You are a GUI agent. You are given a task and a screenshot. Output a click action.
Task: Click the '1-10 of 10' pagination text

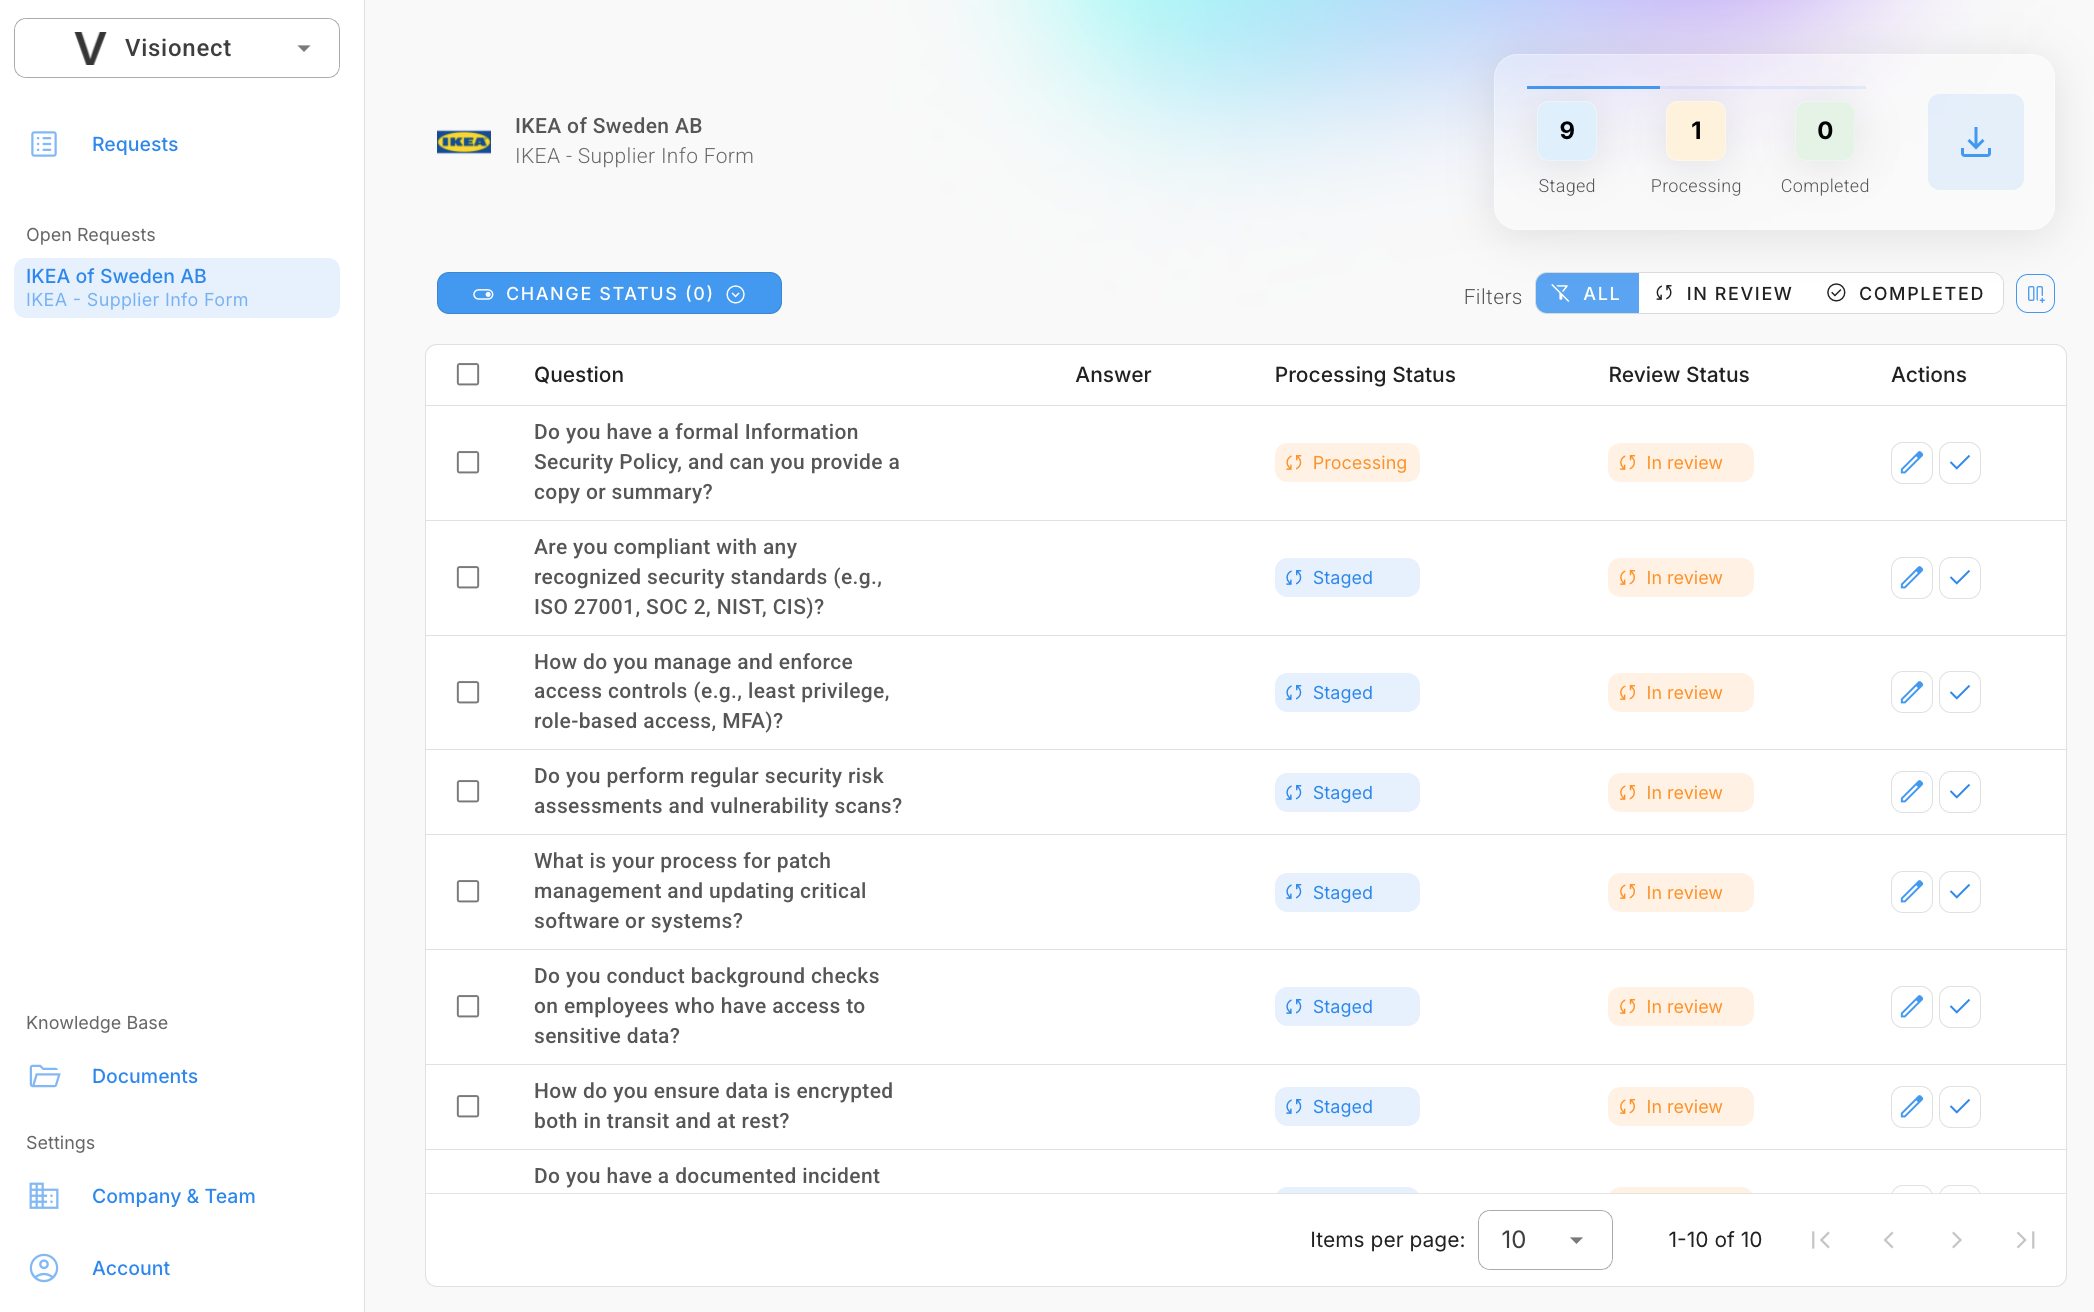(x=1715, y=1240)
